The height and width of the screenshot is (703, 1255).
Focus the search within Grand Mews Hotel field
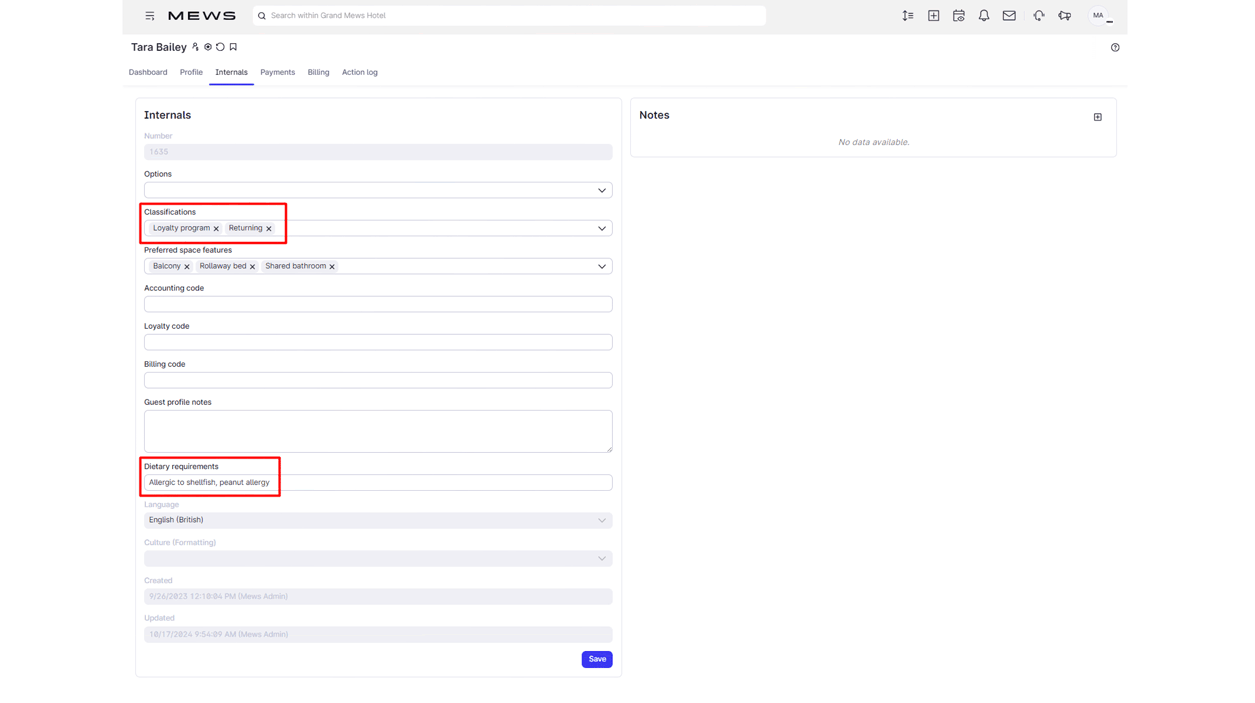tap(510, 16)
